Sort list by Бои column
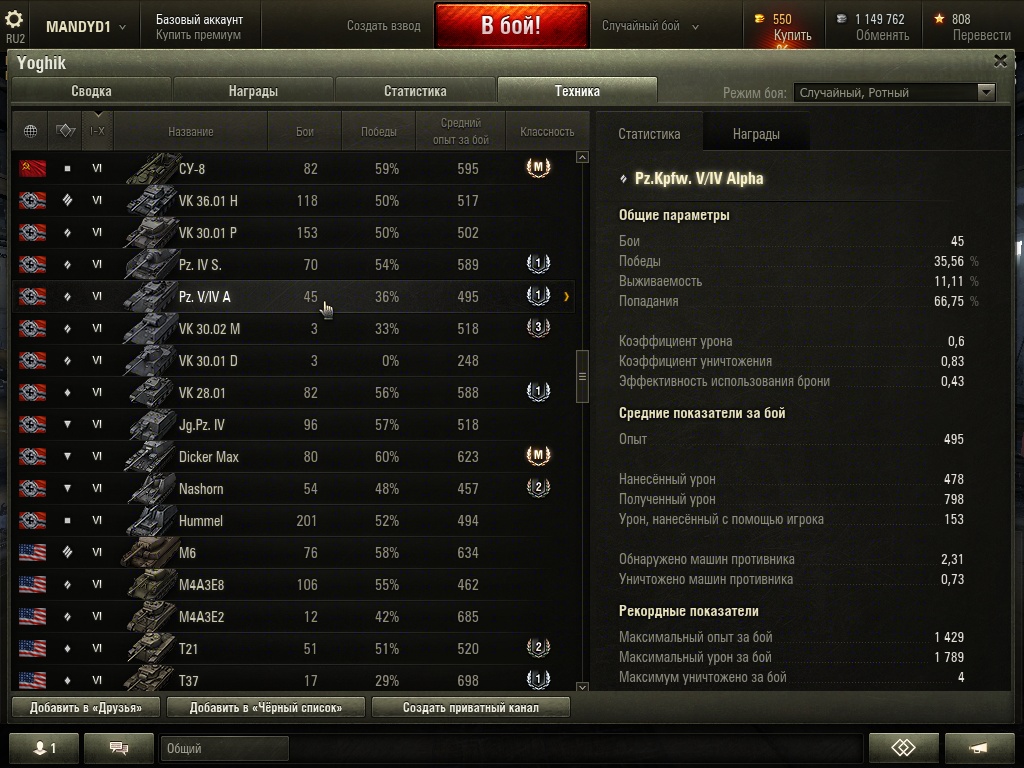This screenshot has width=1024, height=768. tap(305, 131)
